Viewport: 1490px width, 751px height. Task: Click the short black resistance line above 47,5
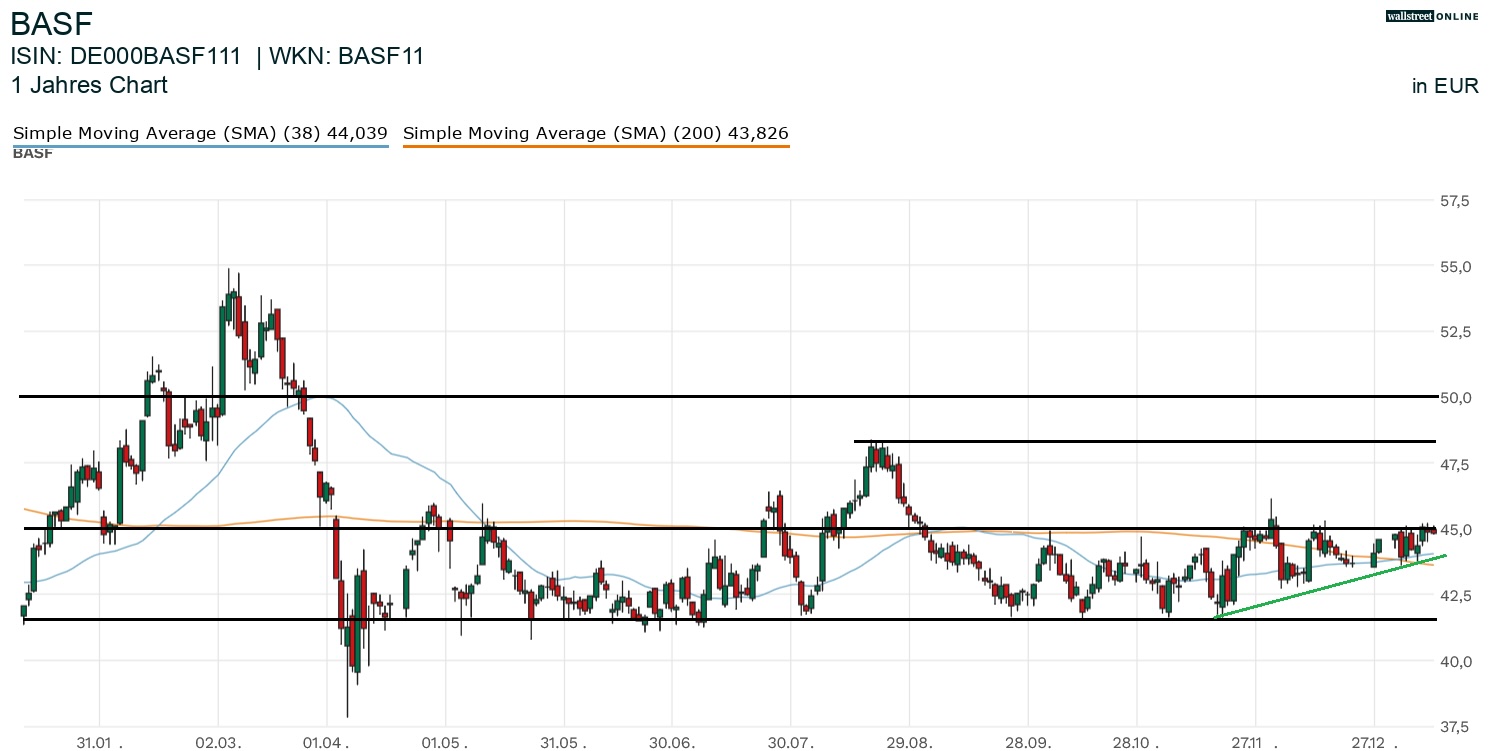pyautogui.click(x=1144, y=441)
